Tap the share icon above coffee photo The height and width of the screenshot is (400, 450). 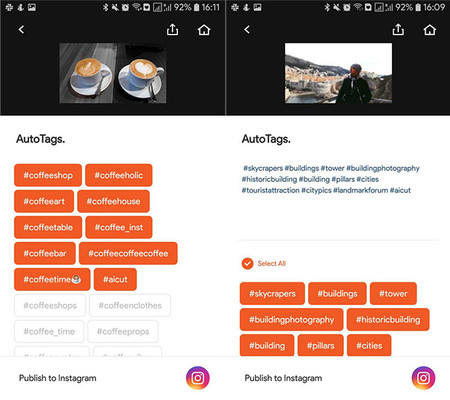click(172, 30)
